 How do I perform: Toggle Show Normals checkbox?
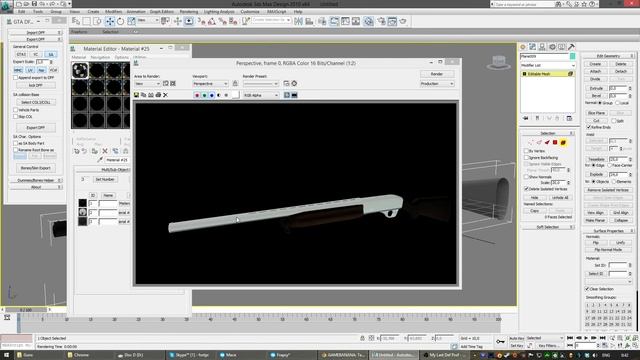(527, 177)
